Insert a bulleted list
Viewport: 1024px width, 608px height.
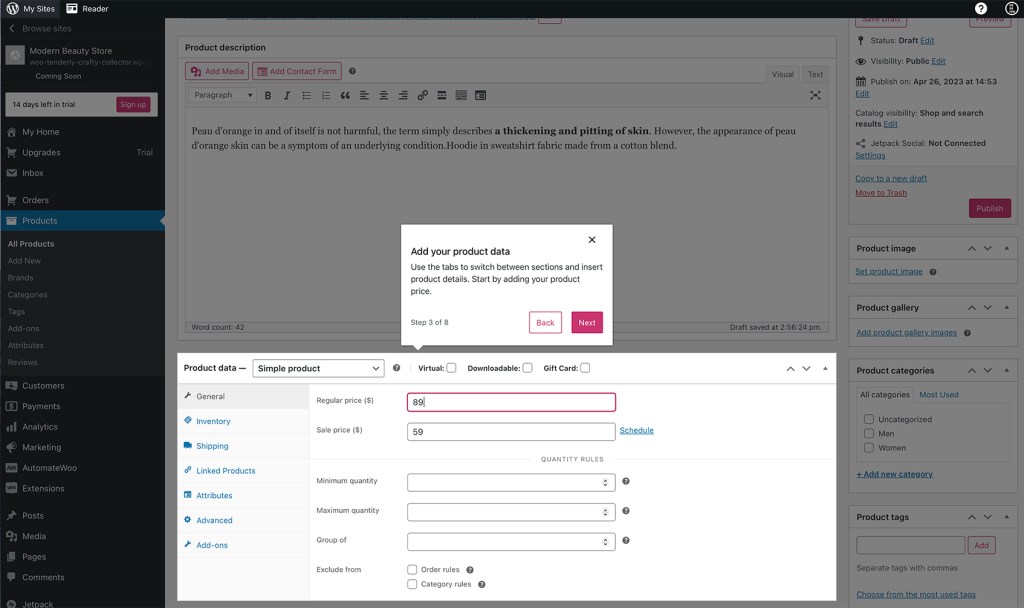coord(306,95)
